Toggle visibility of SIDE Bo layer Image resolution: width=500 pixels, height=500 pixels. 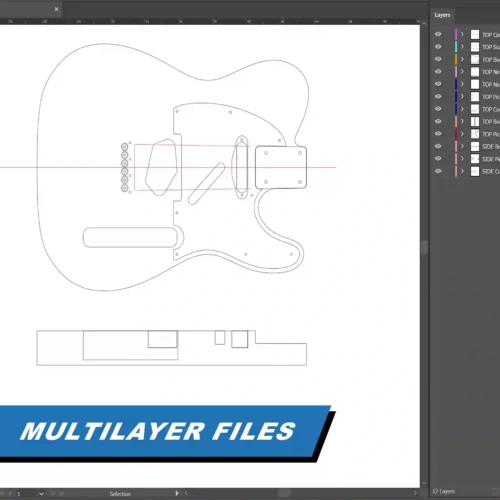pos(438,146)
